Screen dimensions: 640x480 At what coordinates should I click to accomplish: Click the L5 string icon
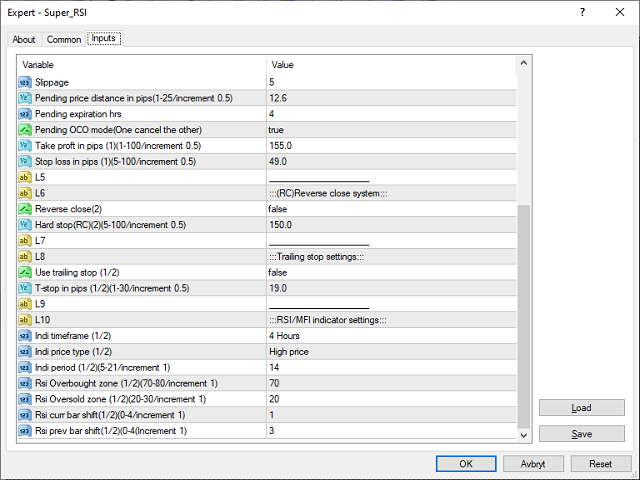coord(25,177)
